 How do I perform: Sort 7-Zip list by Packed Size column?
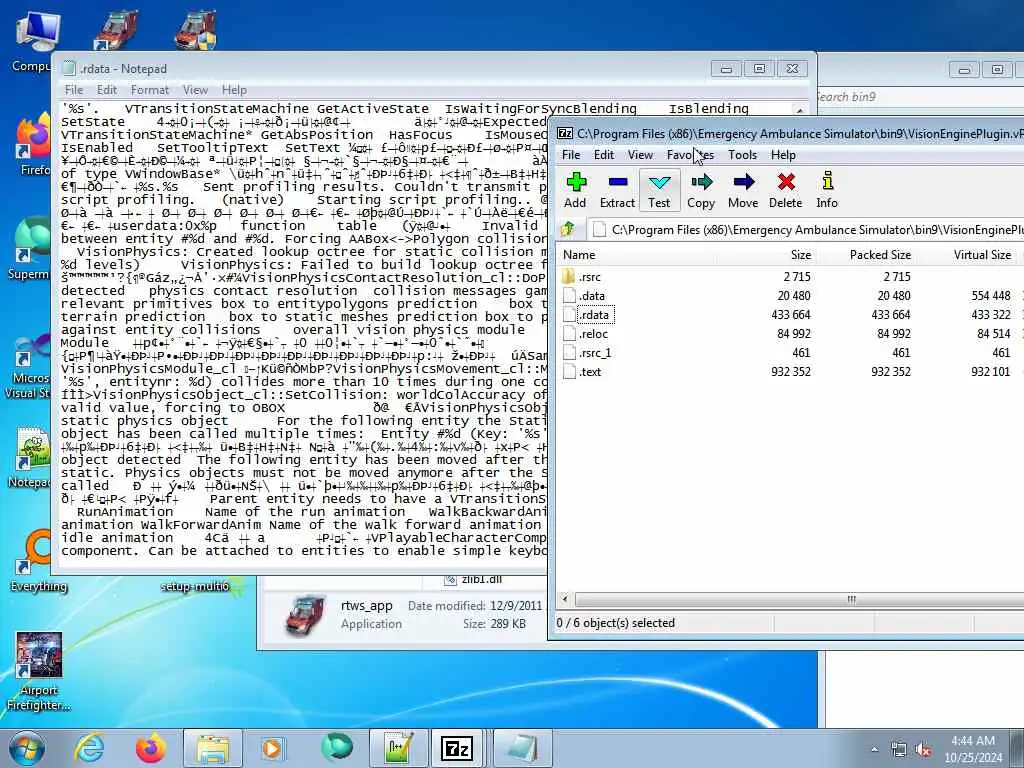click(866, 255)
